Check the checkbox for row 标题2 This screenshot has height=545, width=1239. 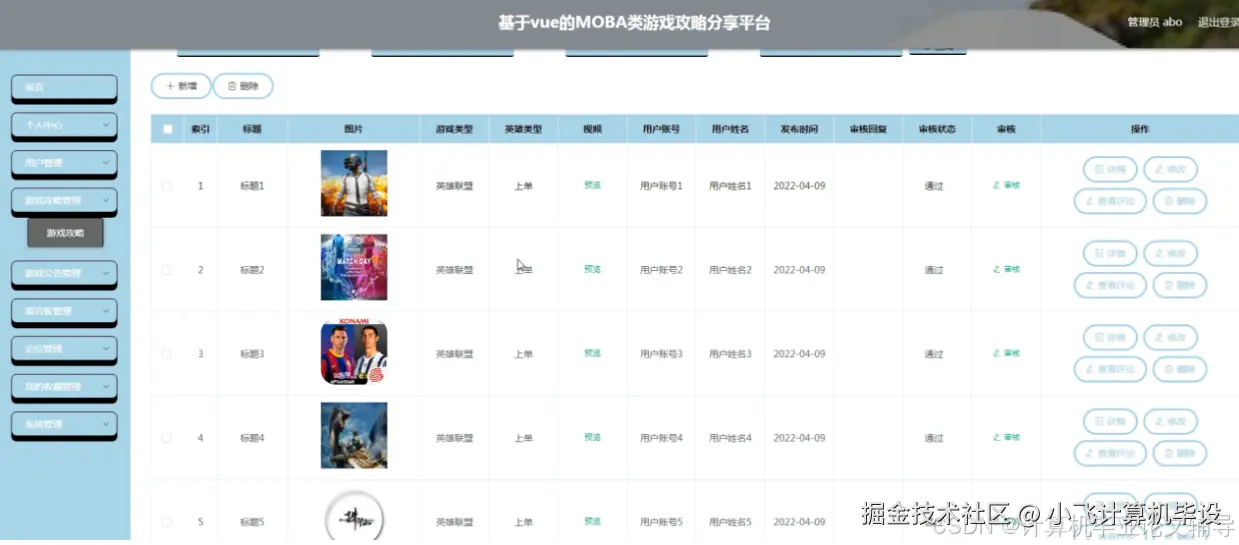[167, 270]
